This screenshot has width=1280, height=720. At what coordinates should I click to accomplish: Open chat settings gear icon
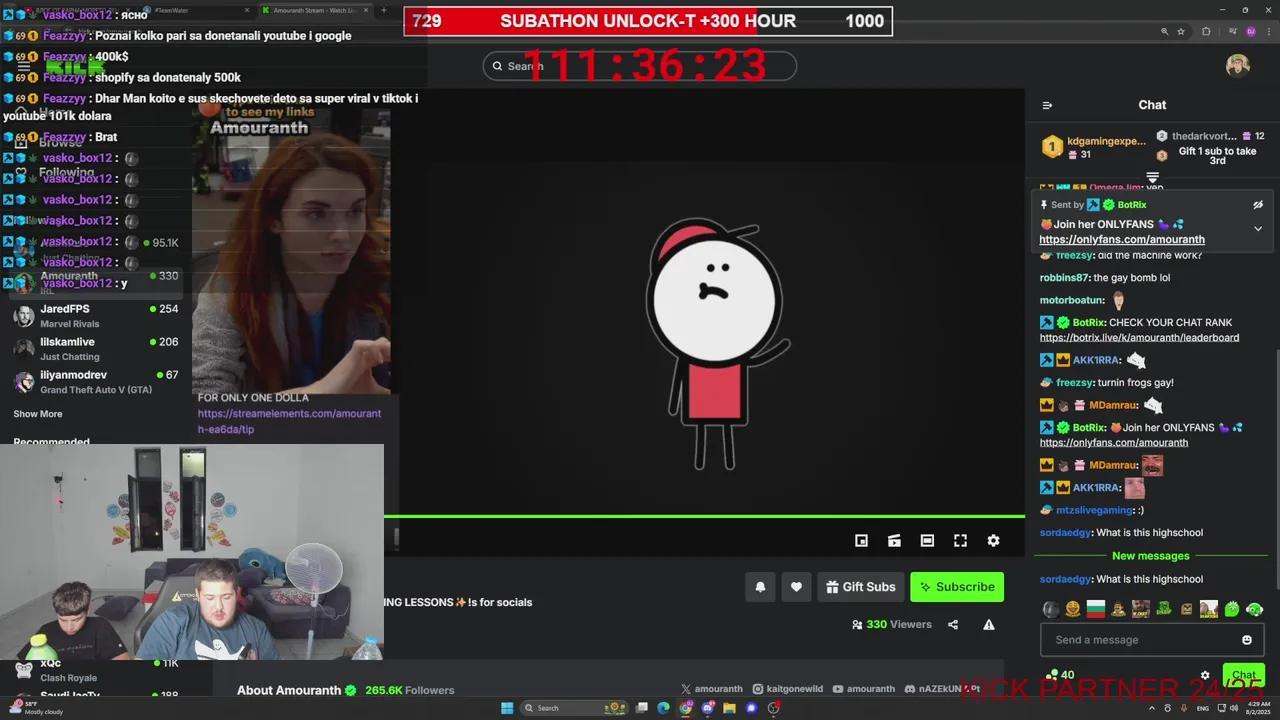(1205, 676)
